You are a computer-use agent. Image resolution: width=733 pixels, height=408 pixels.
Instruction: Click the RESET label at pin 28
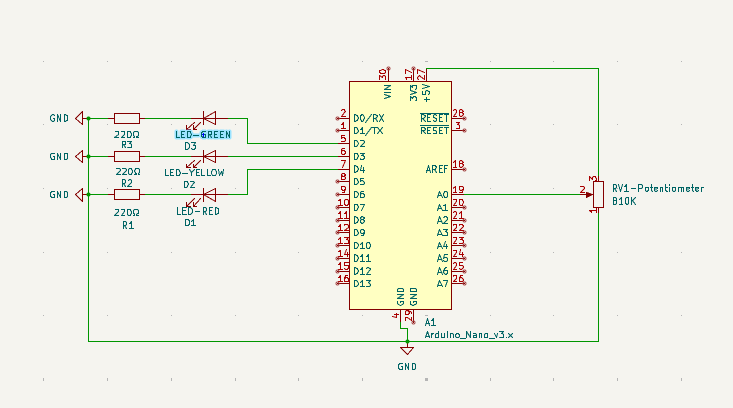(434, 118)
